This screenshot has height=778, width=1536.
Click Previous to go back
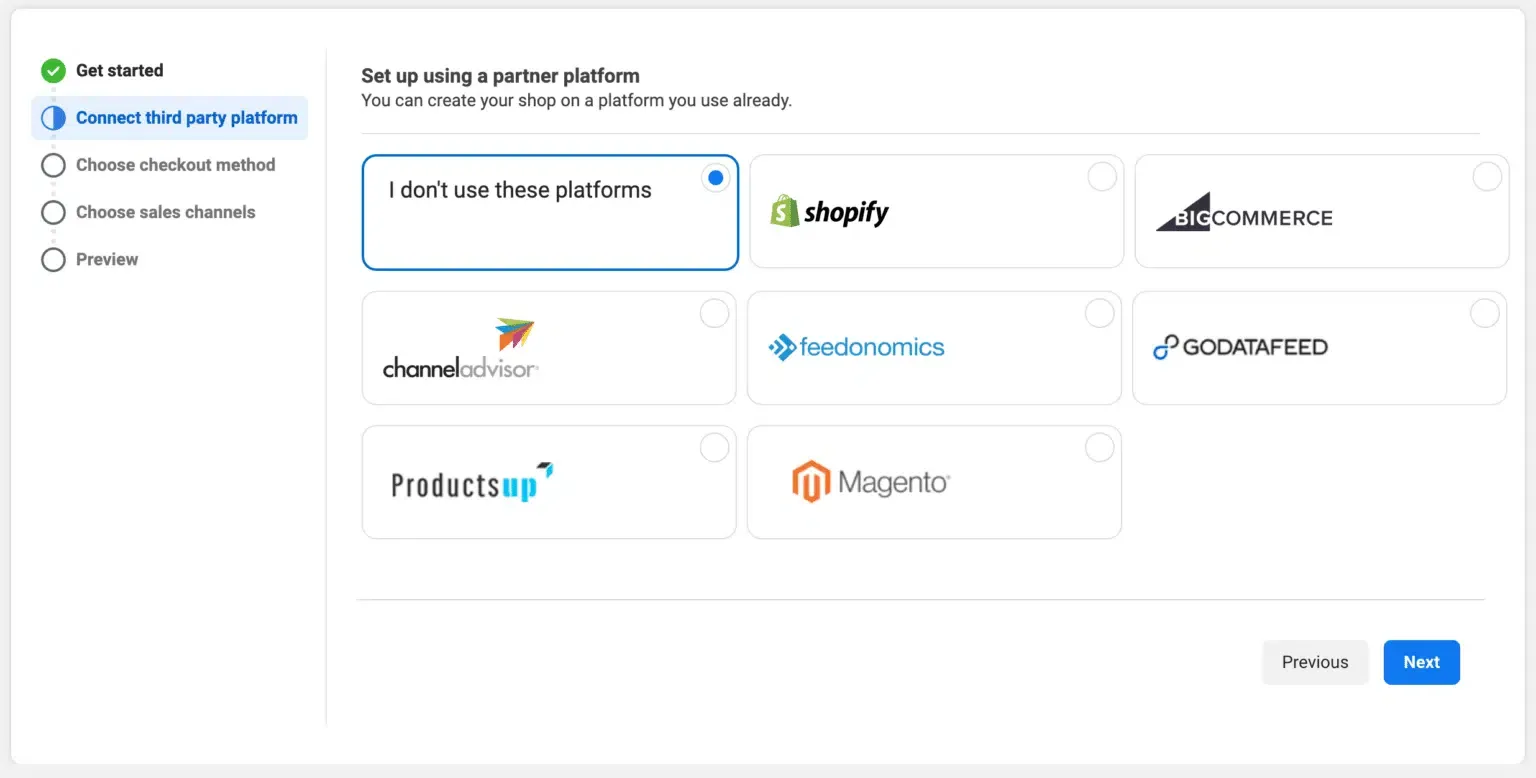click(1315, 662)
